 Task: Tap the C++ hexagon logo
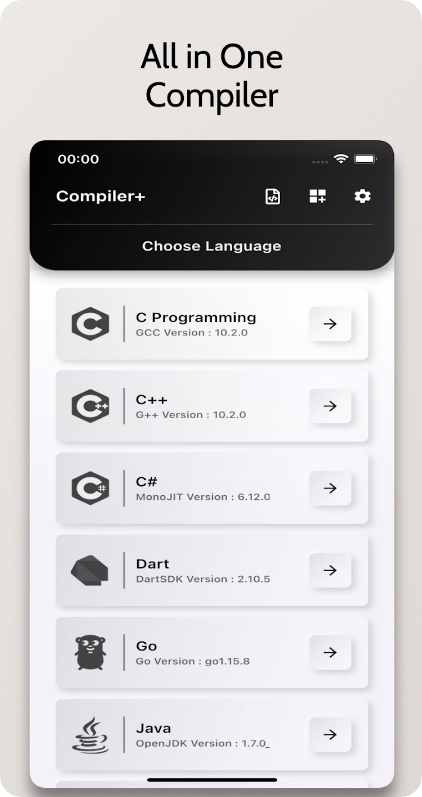click(90, 406)
